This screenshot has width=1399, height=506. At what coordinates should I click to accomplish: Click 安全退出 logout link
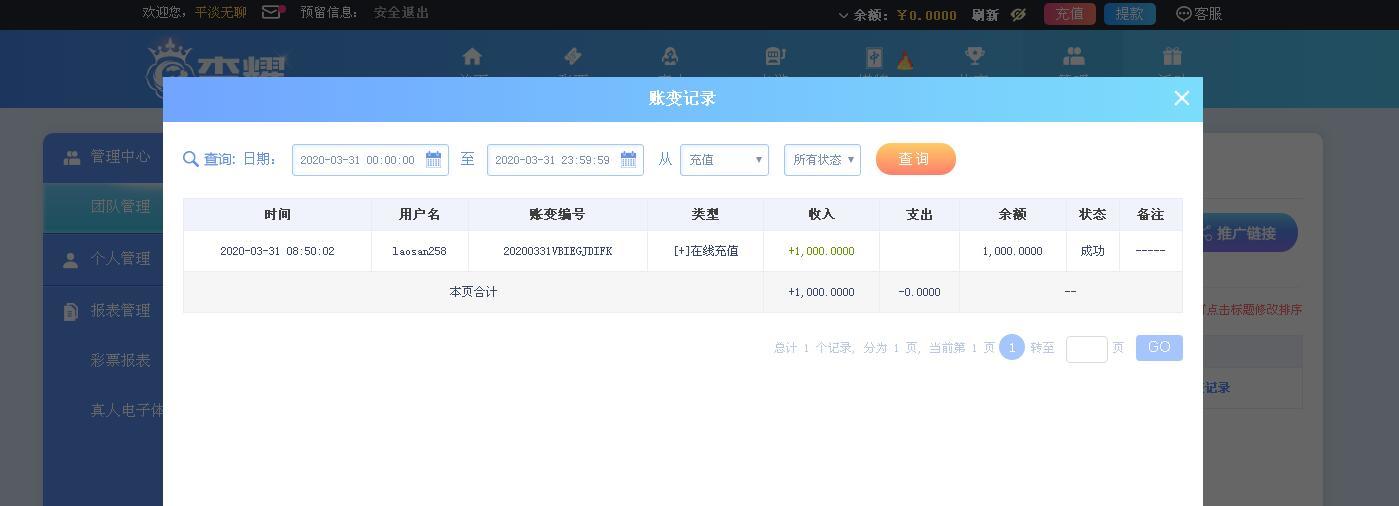pyautogui.click(x=401, y=13)
